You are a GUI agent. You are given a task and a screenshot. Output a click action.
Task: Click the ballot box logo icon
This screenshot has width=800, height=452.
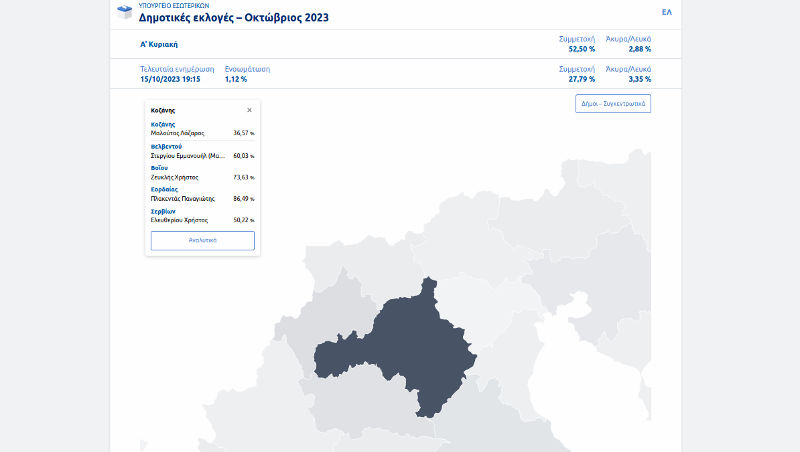(125, 13)
